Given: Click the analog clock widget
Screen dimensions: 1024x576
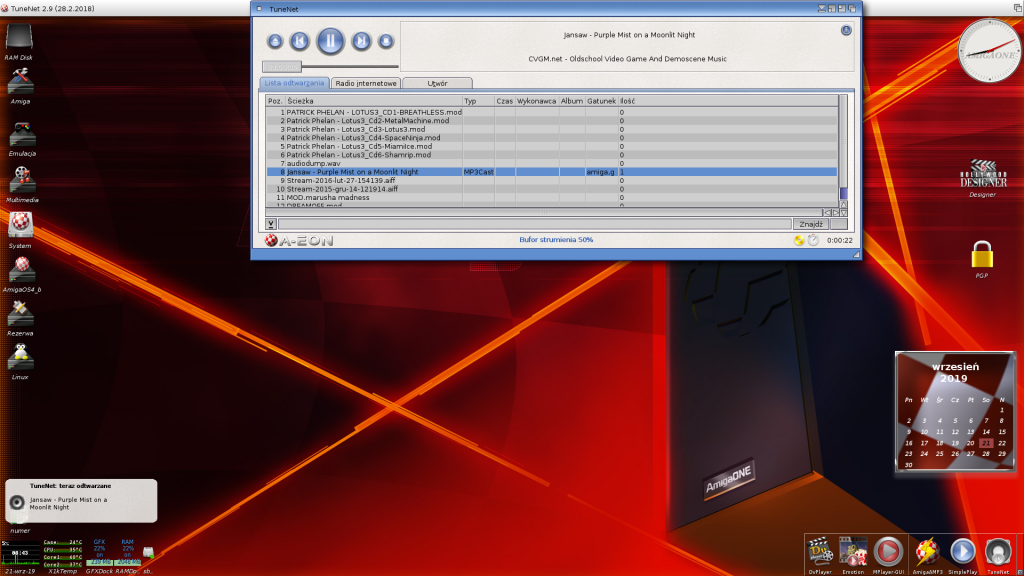Looking at the screenshot, I should click(x=989, y=50).
